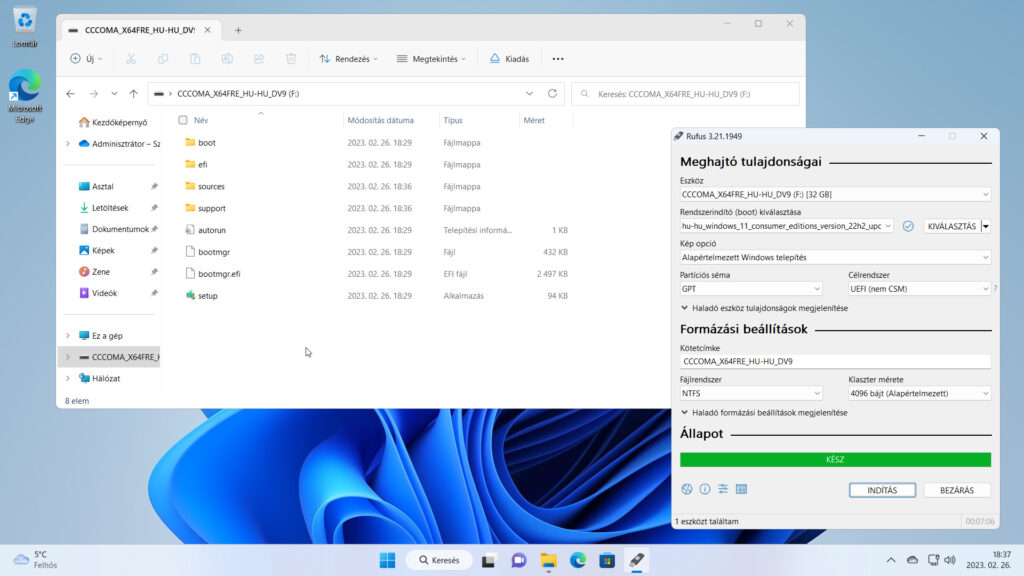Viewport: 1024px width, 576px height.
Task: Expand Hálózat tree node
Action: pyautogui.click(x=68, y=378)
